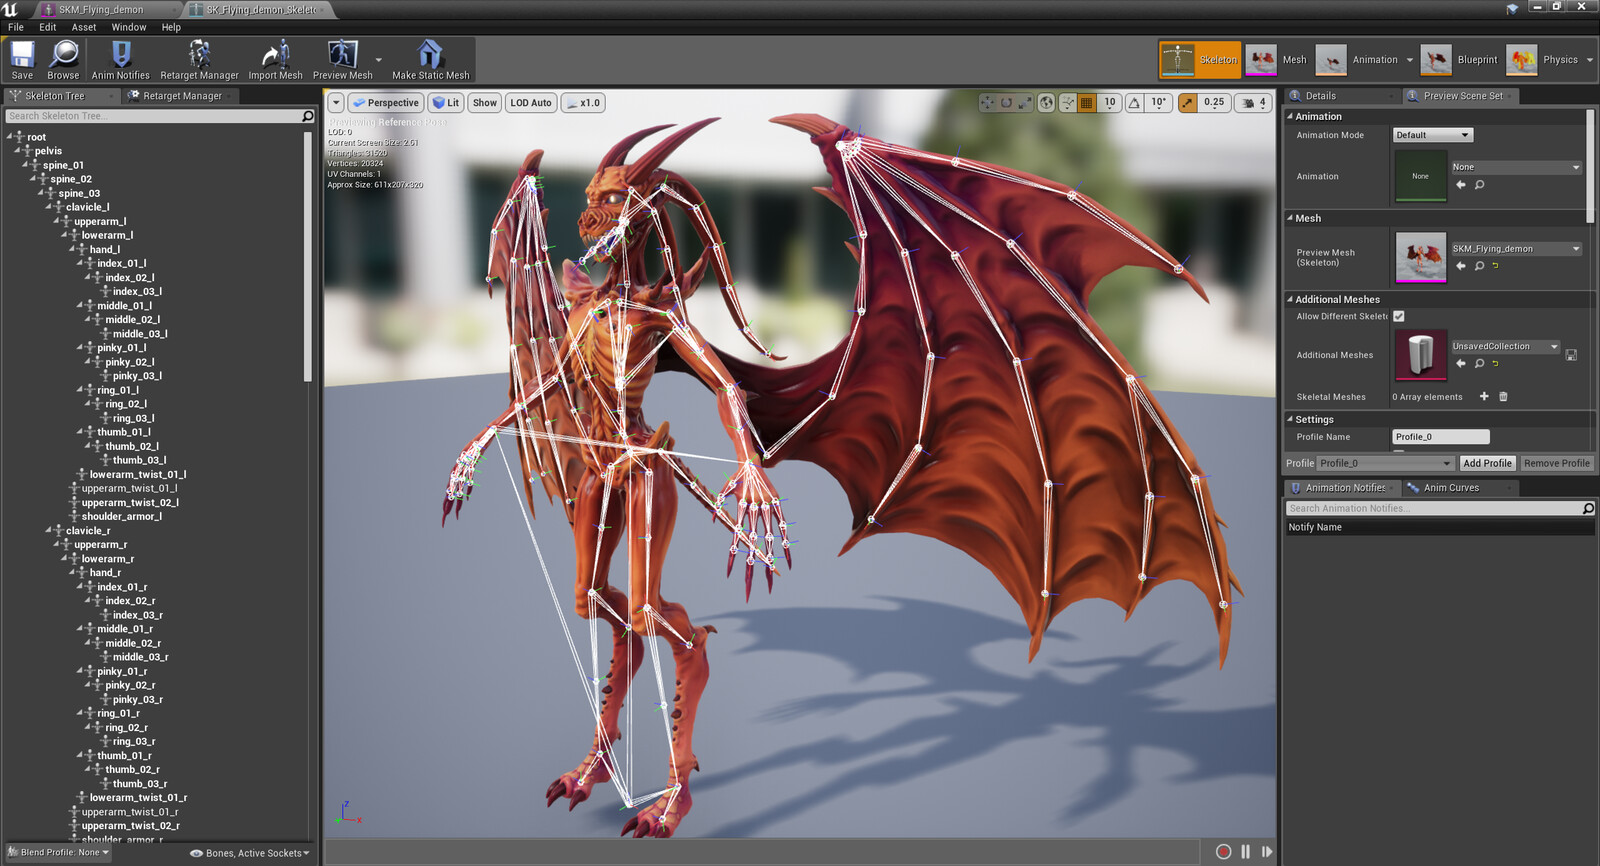Reset Additional Meshes to default with the yellow arrow
This screenshot has width=1600, height=866.
coord(1495,364)
